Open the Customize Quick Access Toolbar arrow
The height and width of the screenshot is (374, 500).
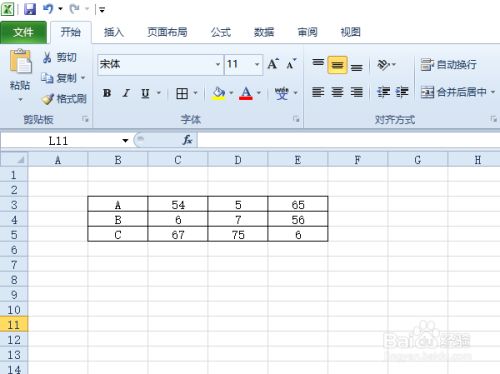coord(102,10)
